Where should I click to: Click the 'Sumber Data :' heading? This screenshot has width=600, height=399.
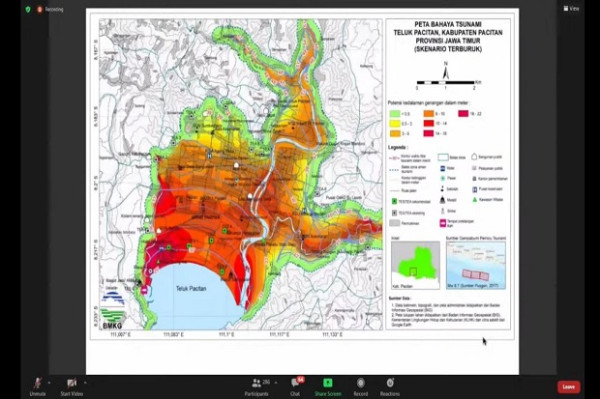coord(399,298)
